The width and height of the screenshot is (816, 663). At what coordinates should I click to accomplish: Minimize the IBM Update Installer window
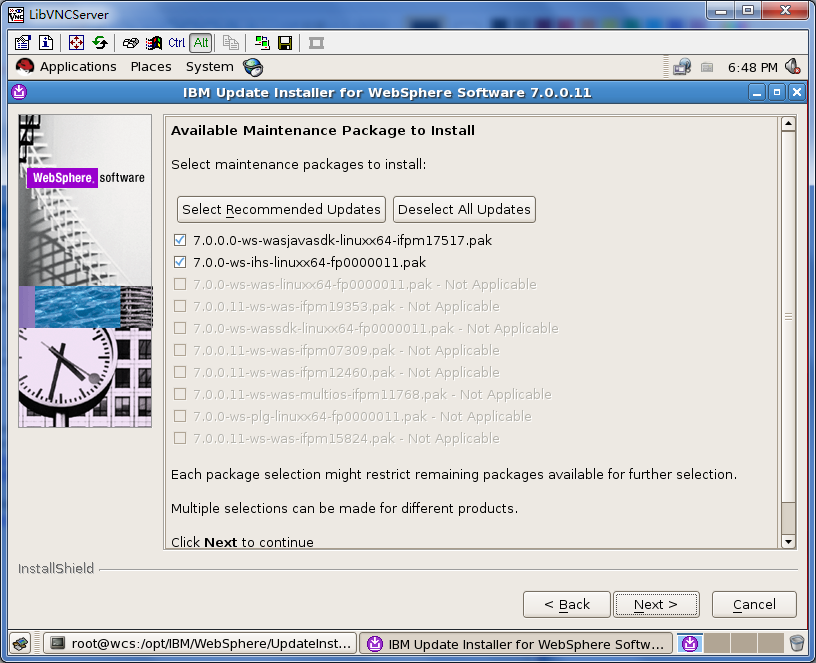point(757,93)
